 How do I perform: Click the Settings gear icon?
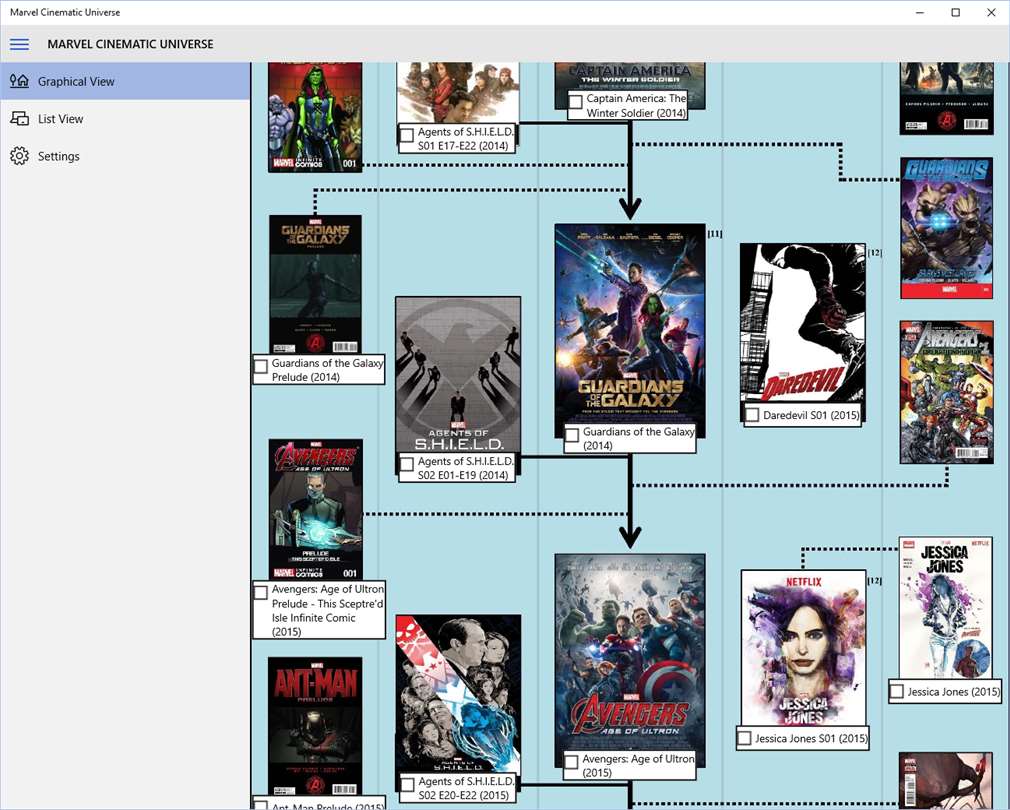tap(19, 156)
